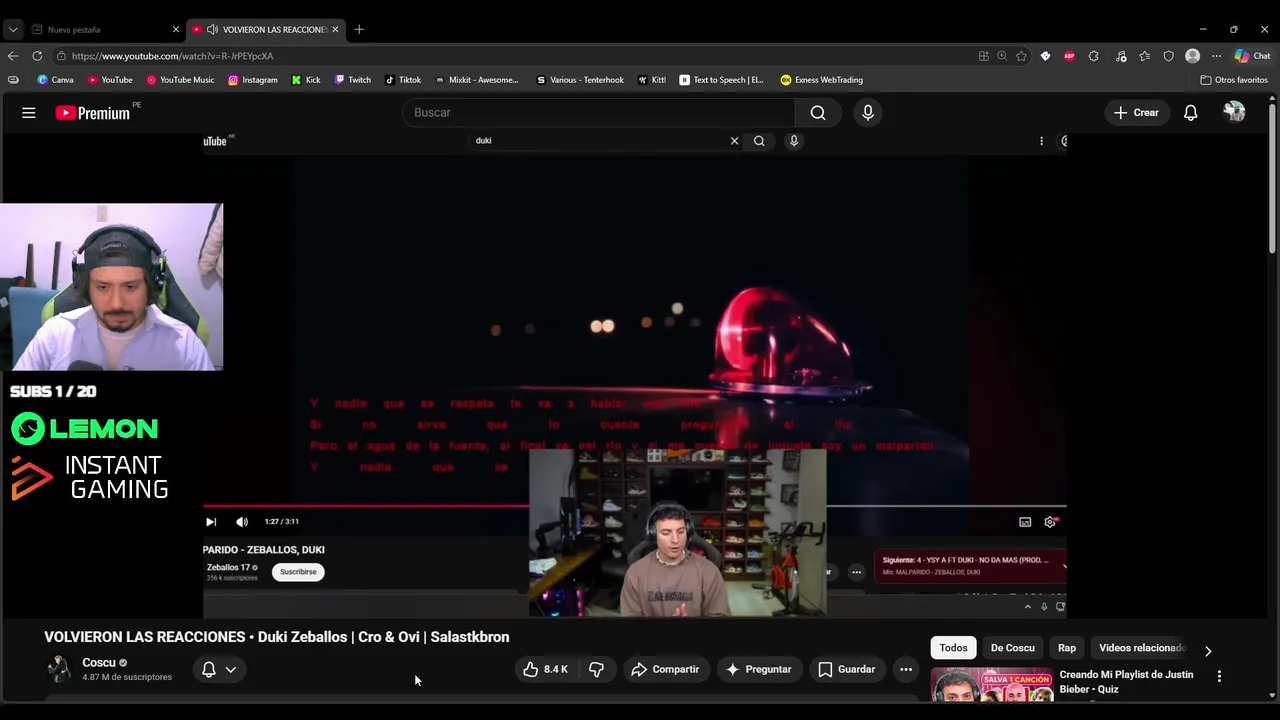The height and width of the screenshot is (720, 1280).
Task: Reload the page with refresh icon
Action: [37, 56]
